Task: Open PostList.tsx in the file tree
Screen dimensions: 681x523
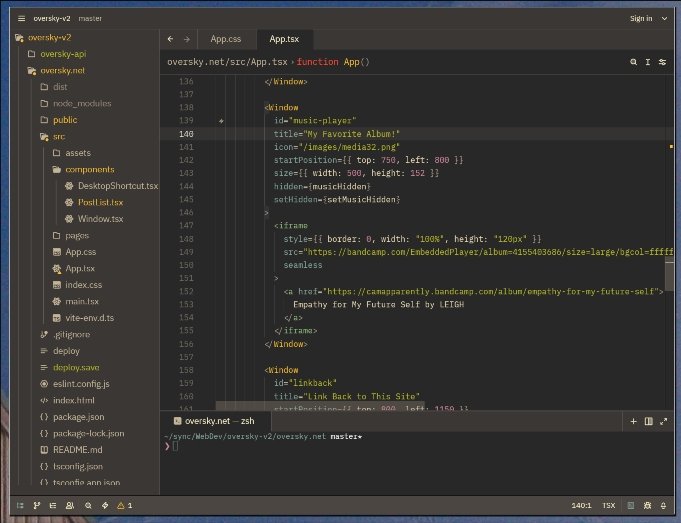Action: (100, 202)
